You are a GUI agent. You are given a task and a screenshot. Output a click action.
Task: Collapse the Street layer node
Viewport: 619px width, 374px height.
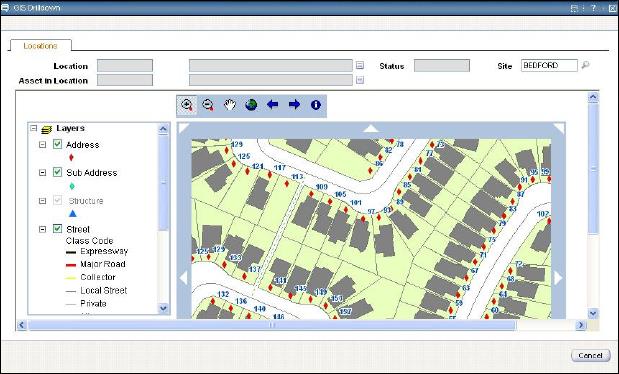pyautogui.click(x=42, y=229)
